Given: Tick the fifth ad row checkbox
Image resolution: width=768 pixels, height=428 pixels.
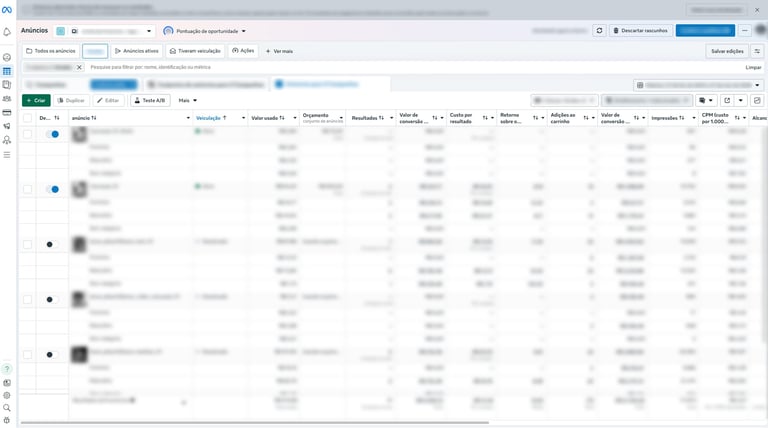Looking at the screenshot, I should (x=27, y=355).
